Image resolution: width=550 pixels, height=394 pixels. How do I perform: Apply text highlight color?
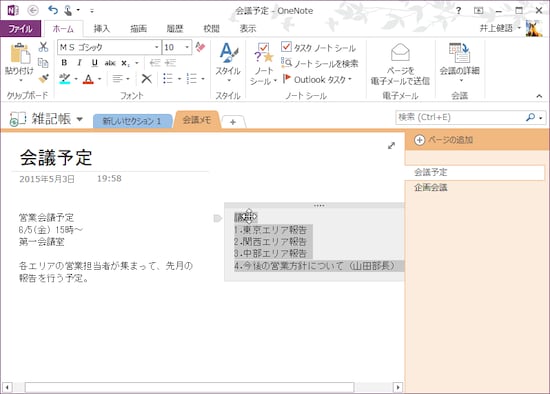(65, 79)
